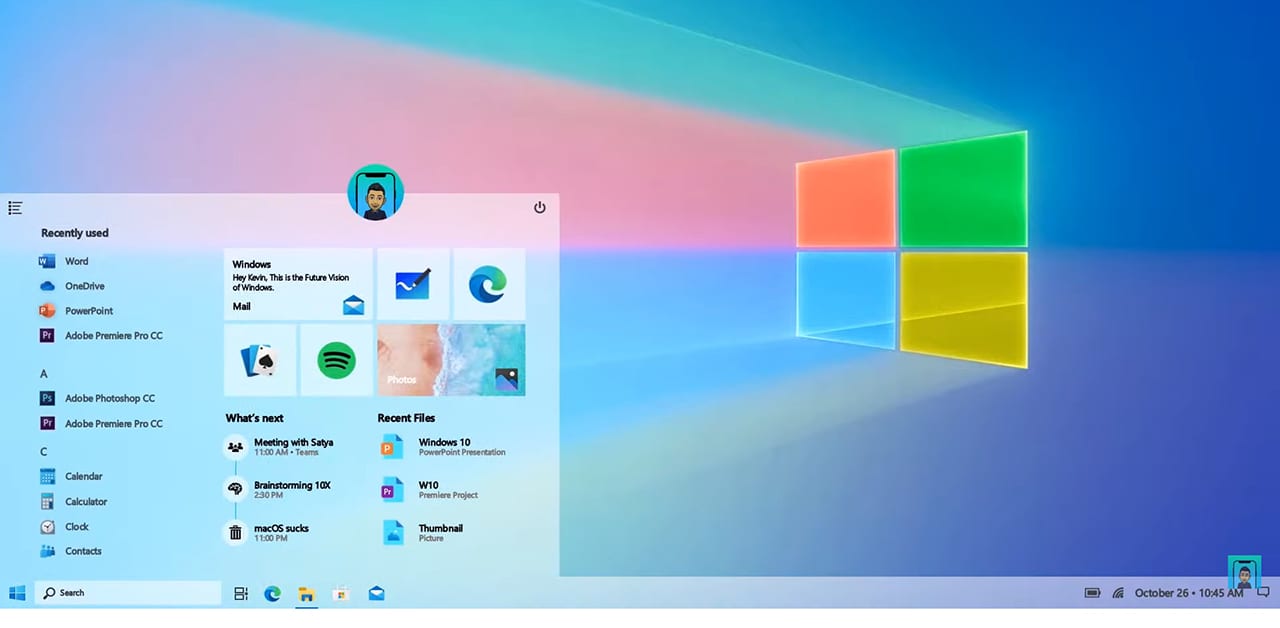
Task: Open the Mail live tile
Action: [x=298, y=284]
